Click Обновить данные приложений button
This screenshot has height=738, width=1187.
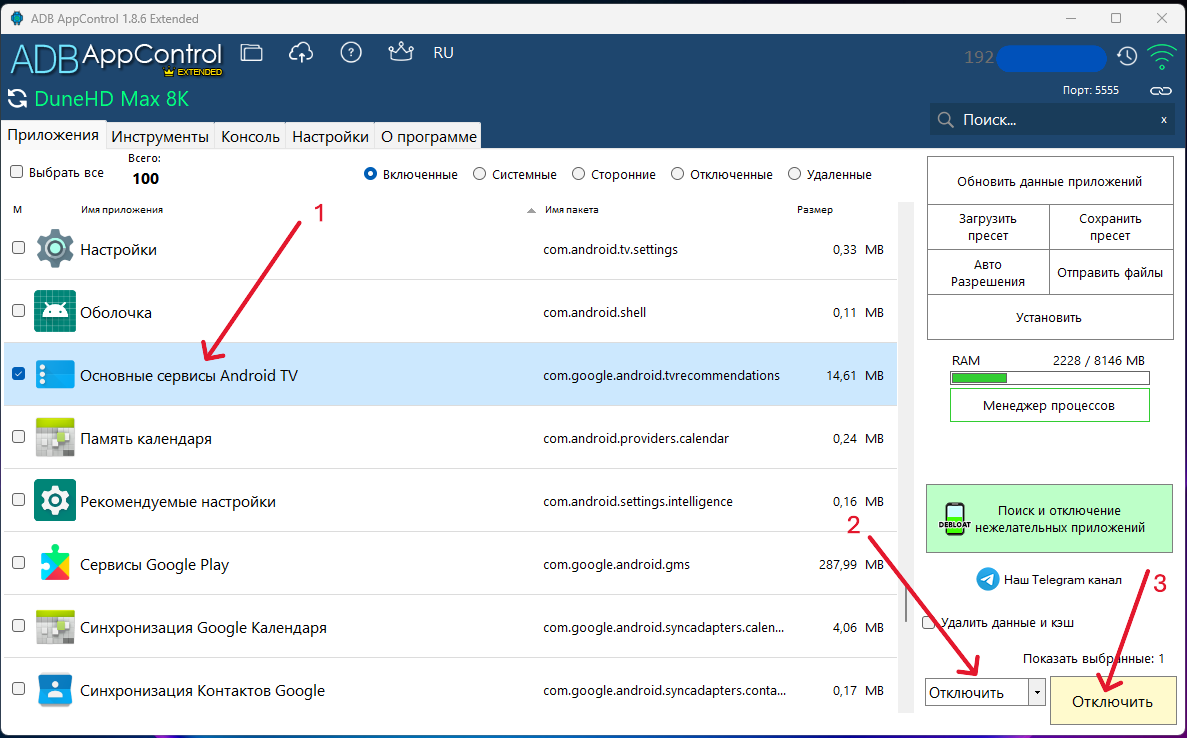point(1049,182)
